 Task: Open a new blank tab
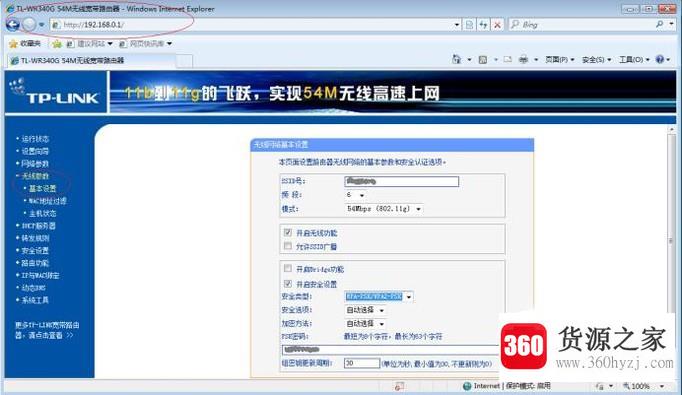184,61
